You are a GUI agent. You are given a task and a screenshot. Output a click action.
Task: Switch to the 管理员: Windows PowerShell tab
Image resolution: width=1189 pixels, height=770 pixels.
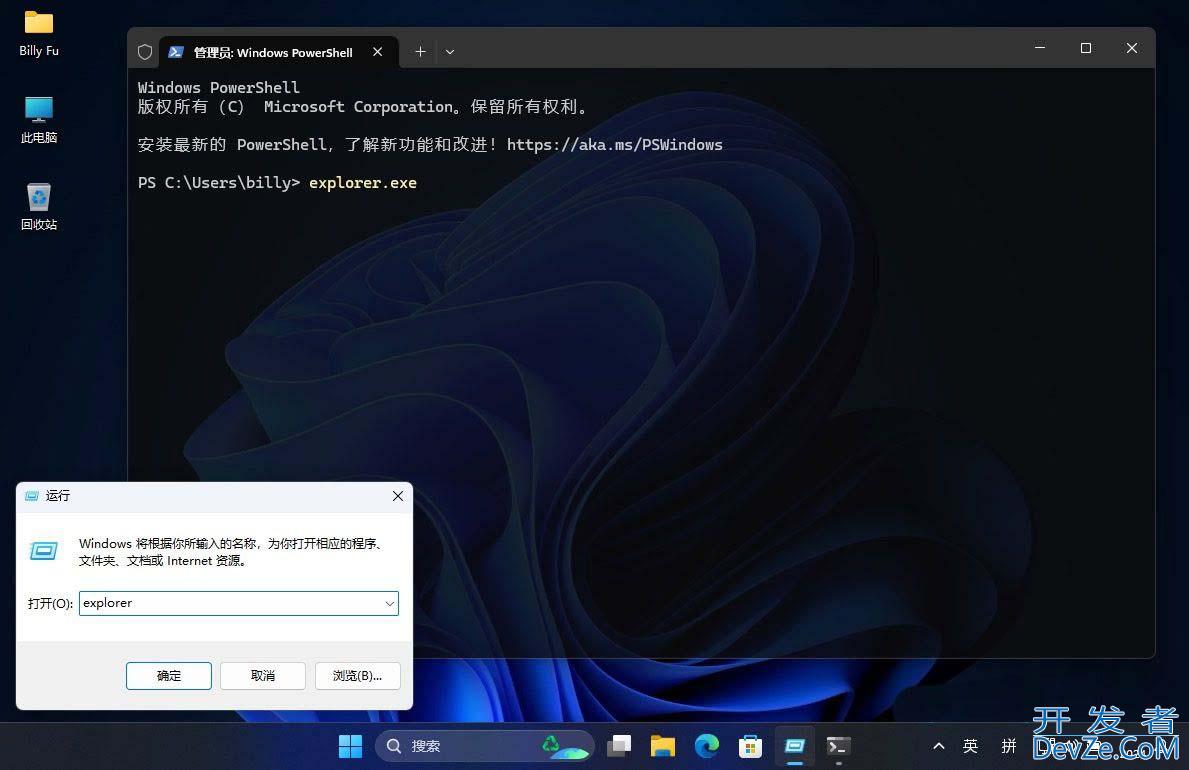point(278,52)
